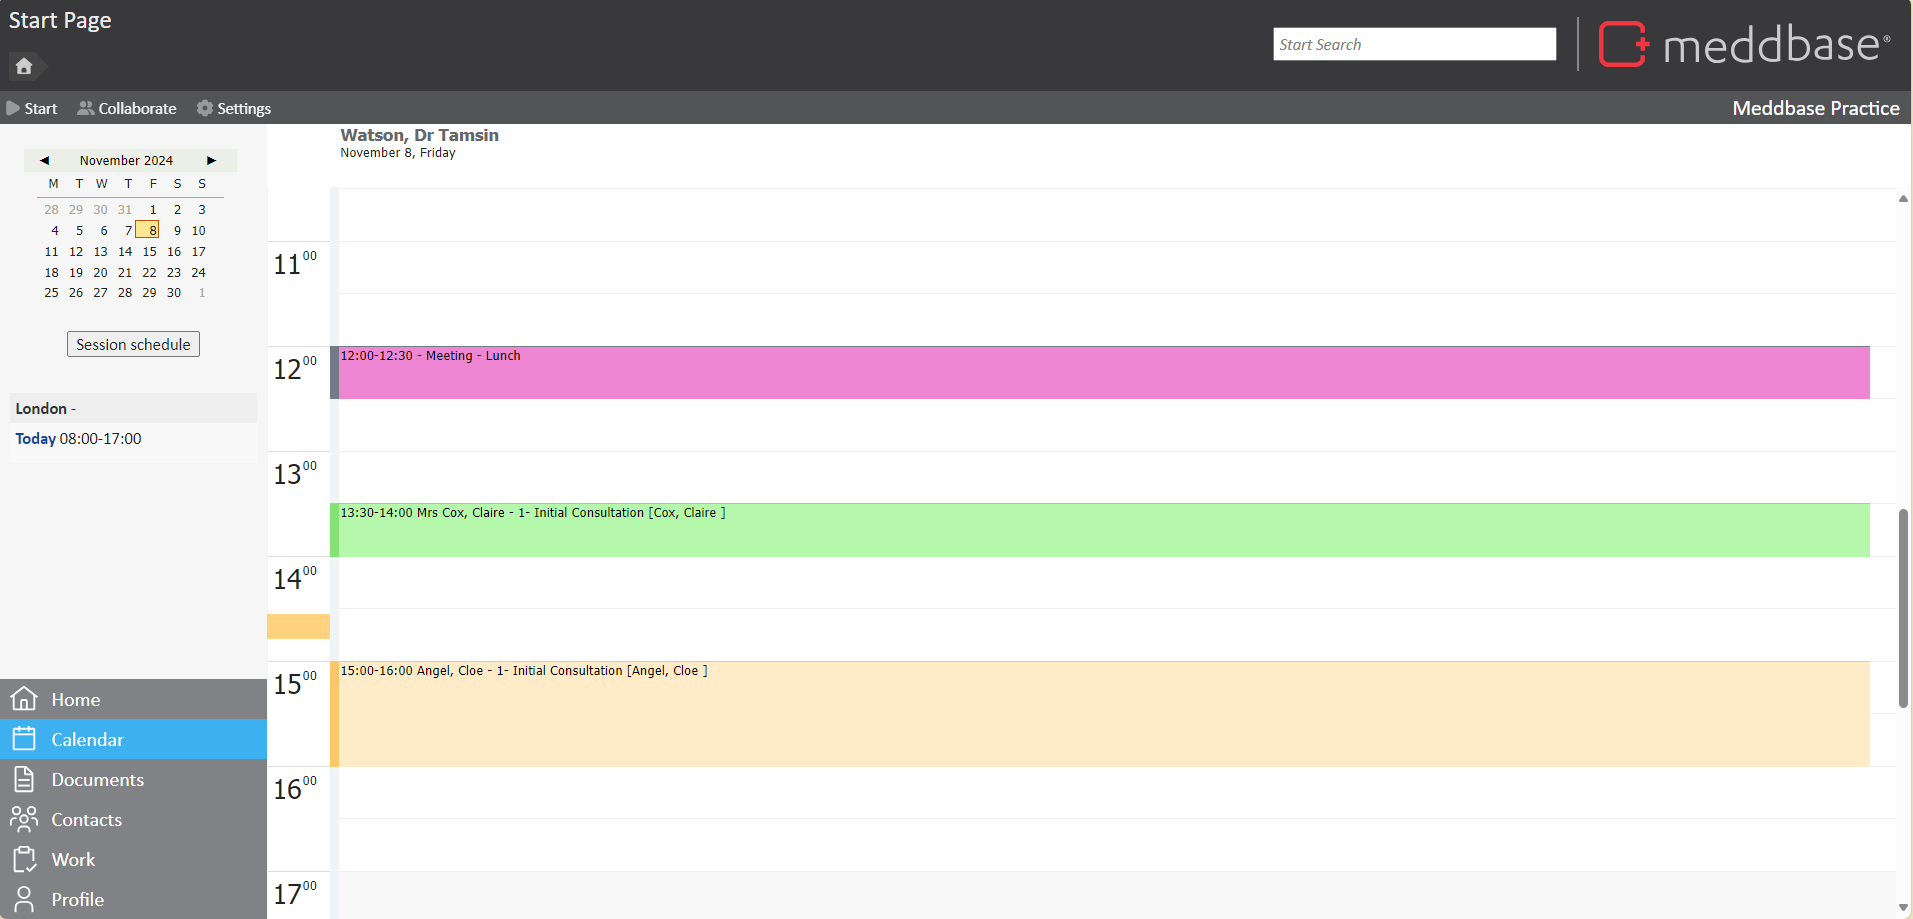Open the Contacts sidebar icon
Image resolution: width=1913 pixels, height=919 pixels.
click(24, 819)
